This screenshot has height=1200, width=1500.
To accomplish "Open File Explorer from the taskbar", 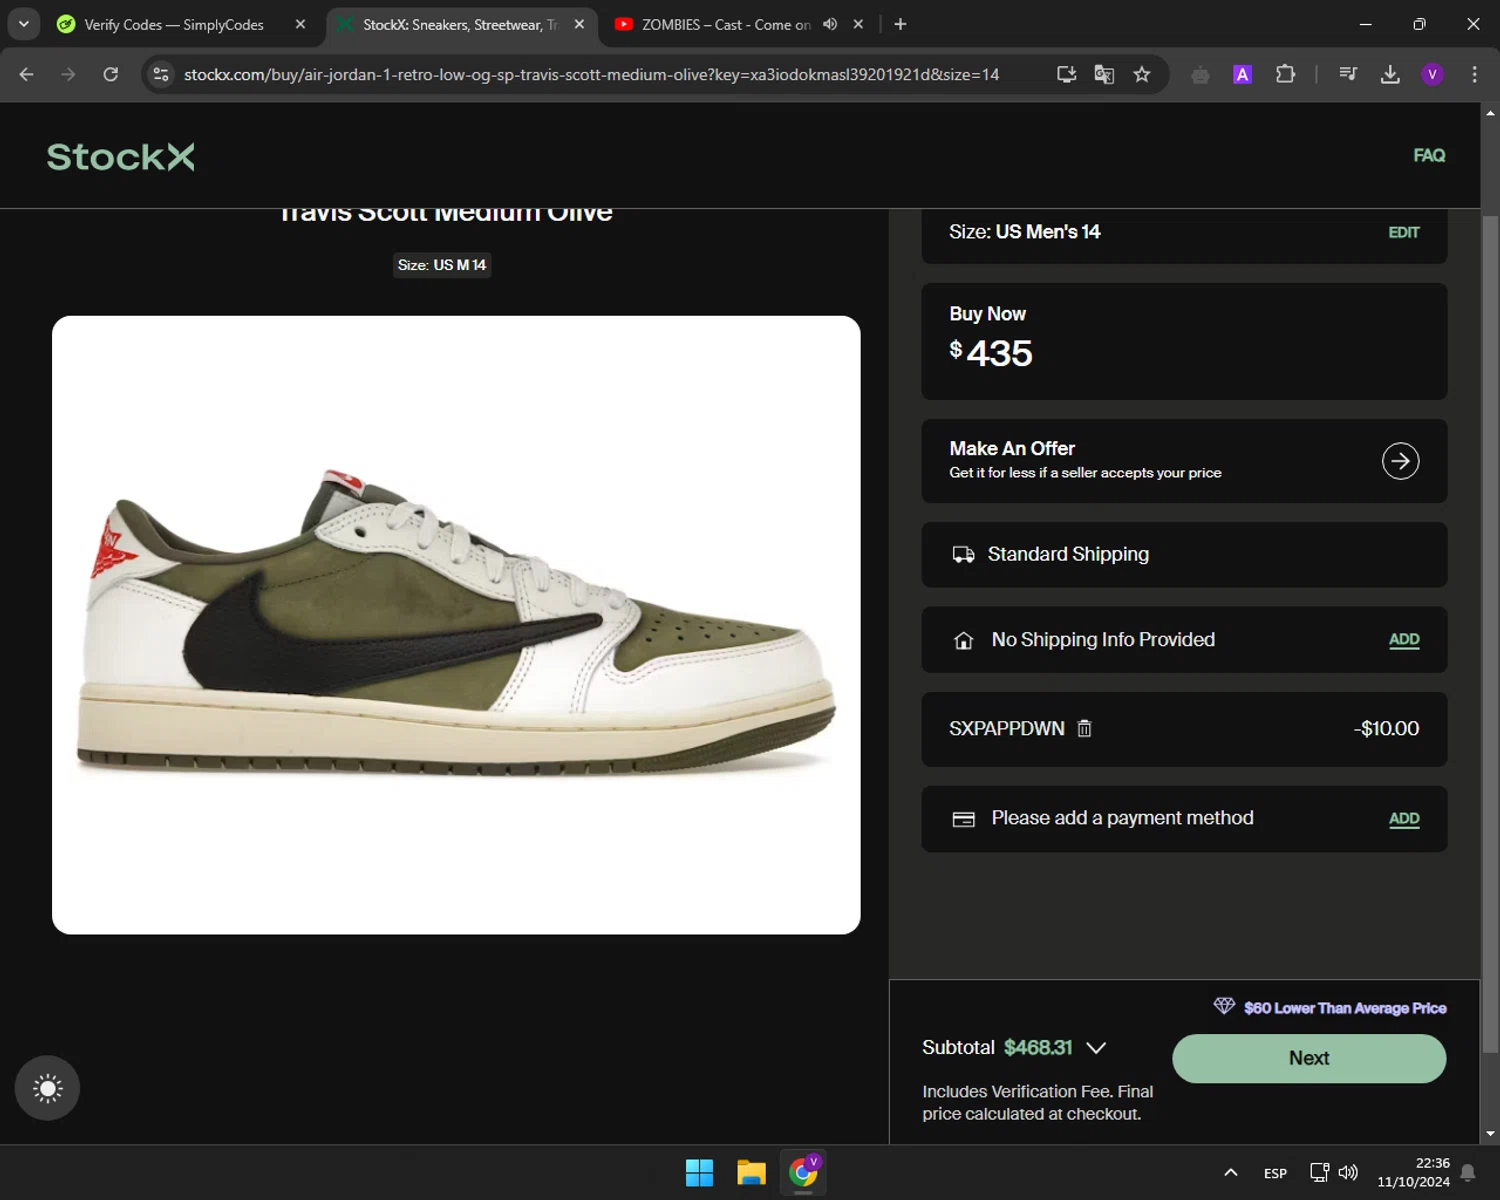I will (751, 1173).
